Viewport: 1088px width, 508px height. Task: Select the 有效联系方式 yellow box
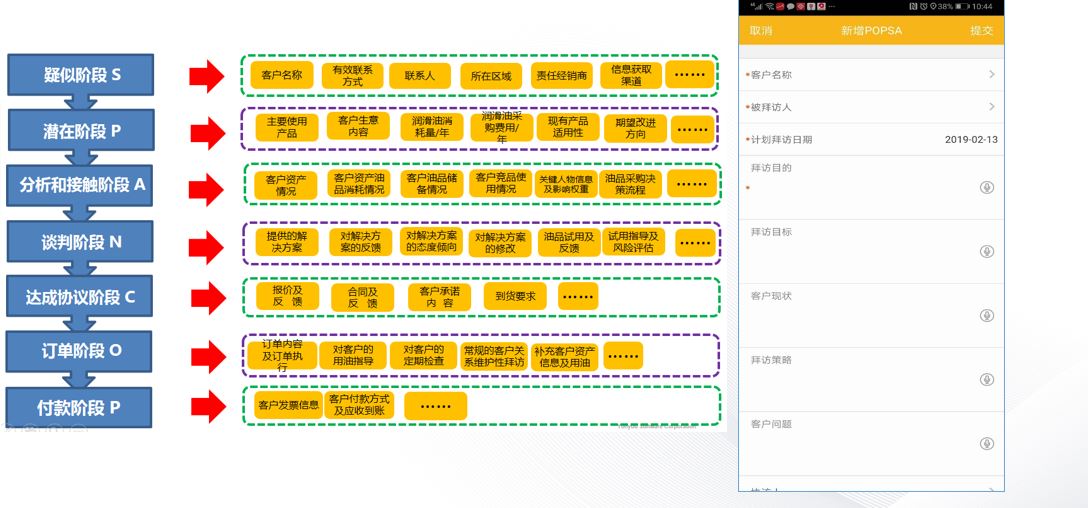point(352,76)
